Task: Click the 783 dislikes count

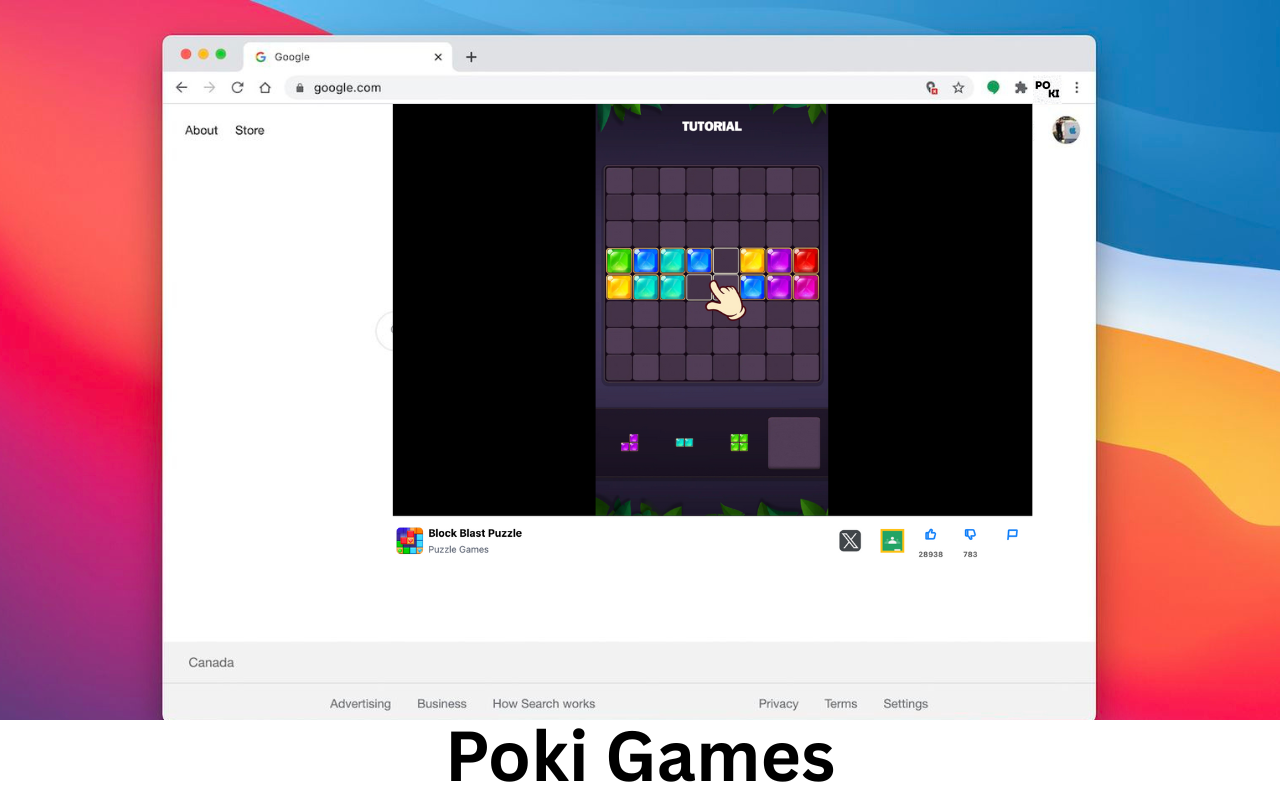Action: (x=970, y=554)
